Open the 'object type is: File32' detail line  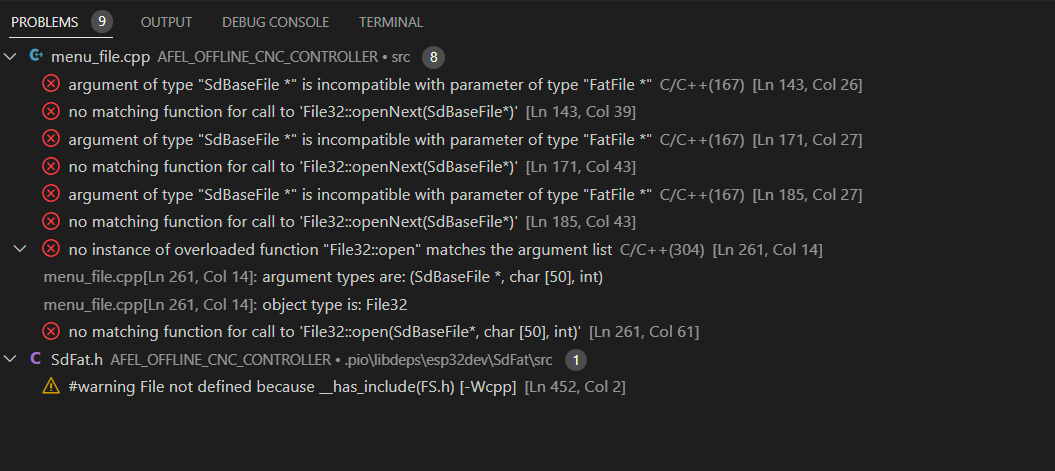(x=225, y=305)
